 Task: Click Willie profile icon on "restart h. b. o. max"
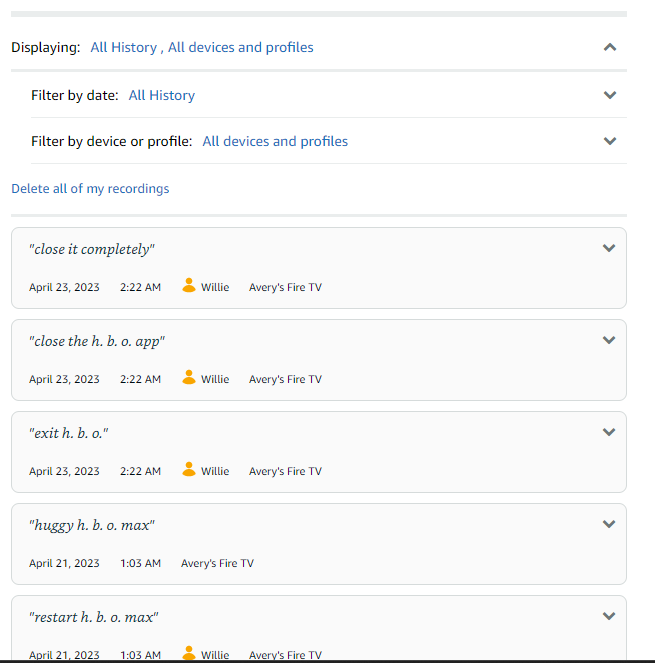189,653
